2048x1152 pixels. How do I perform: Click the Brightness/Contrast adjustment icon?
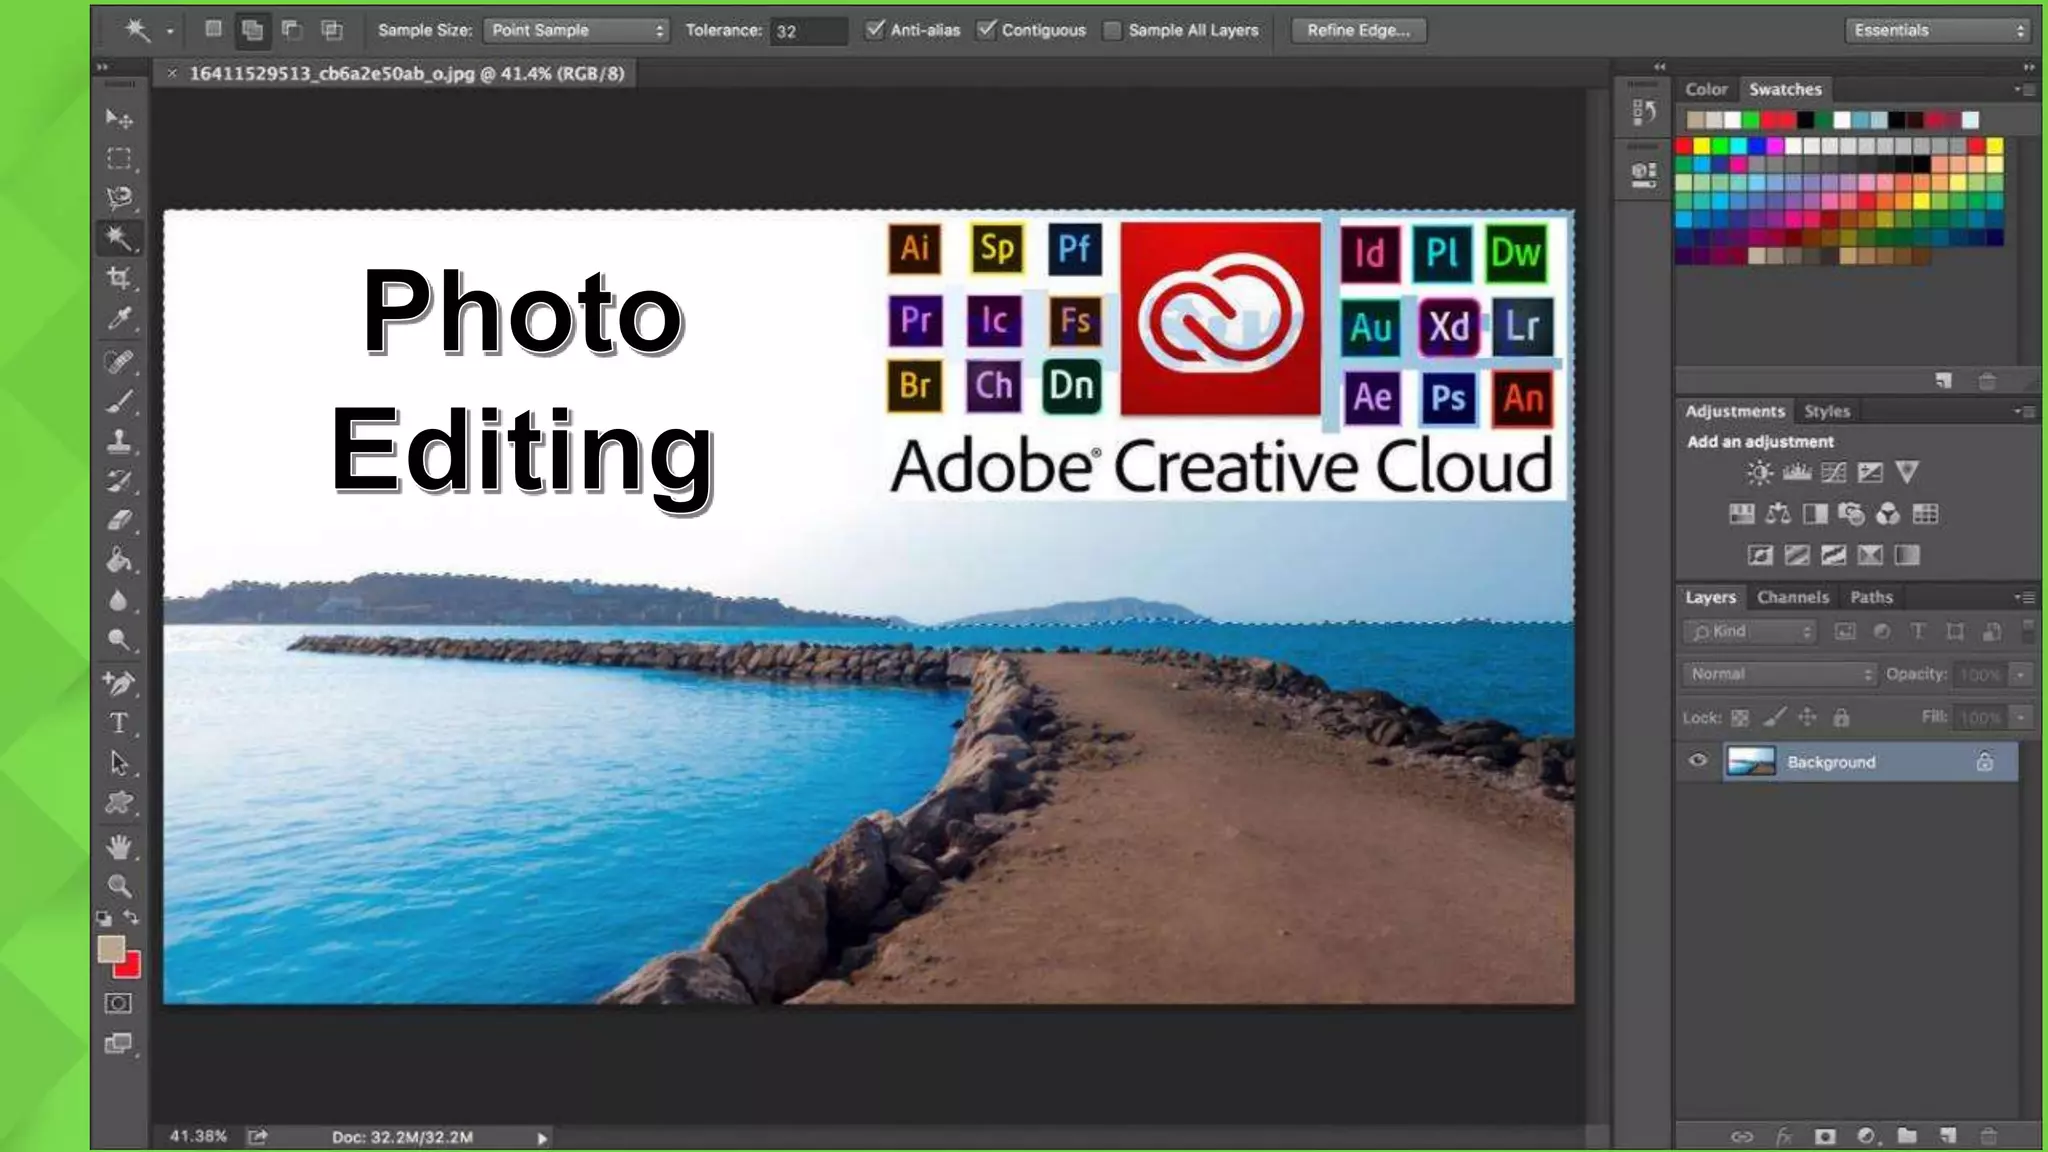pos(1759,472)
